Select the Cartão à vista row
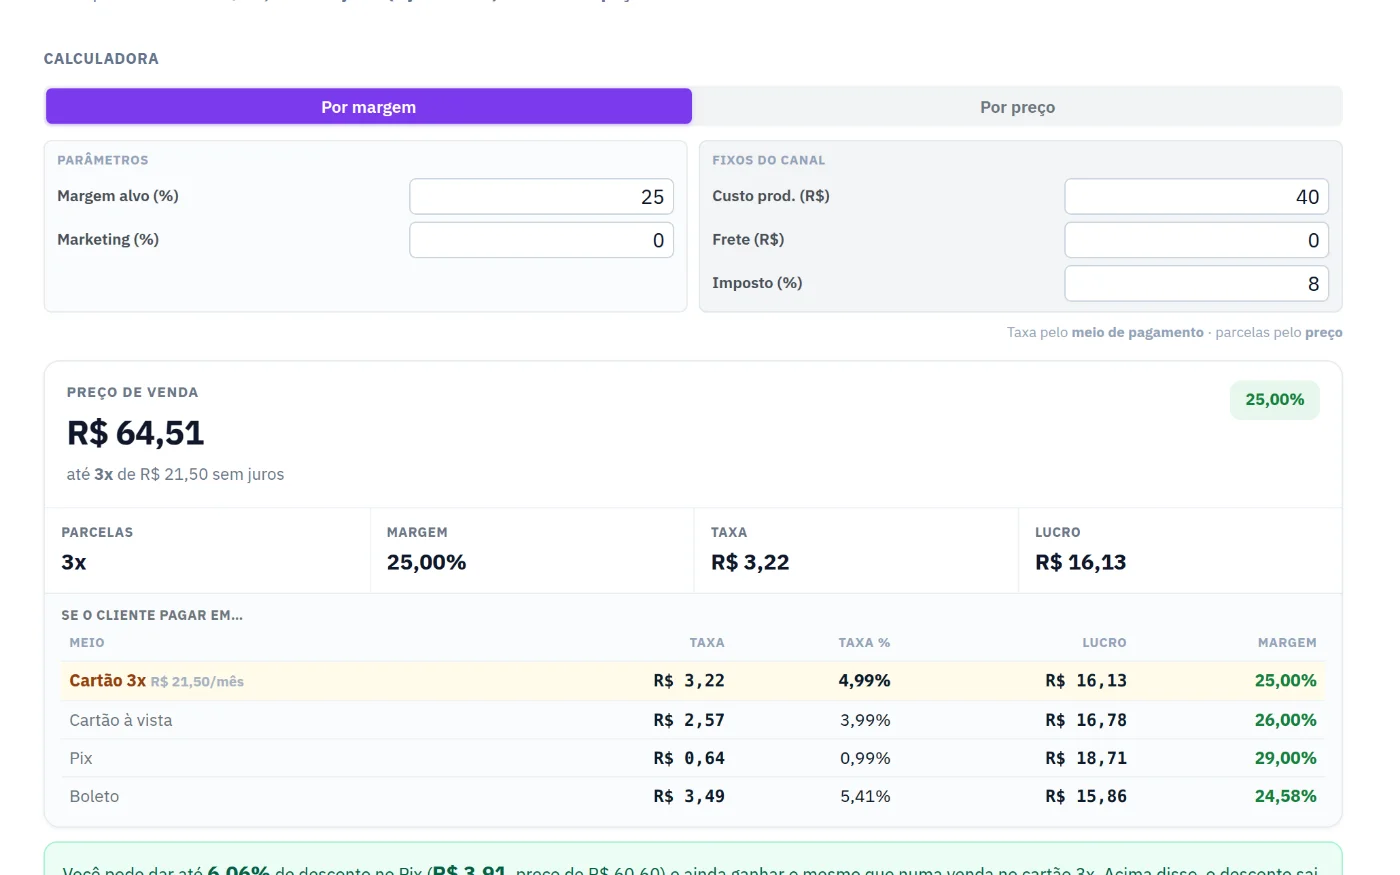Viewport: 1400px width, 875px height. [693, 720]
